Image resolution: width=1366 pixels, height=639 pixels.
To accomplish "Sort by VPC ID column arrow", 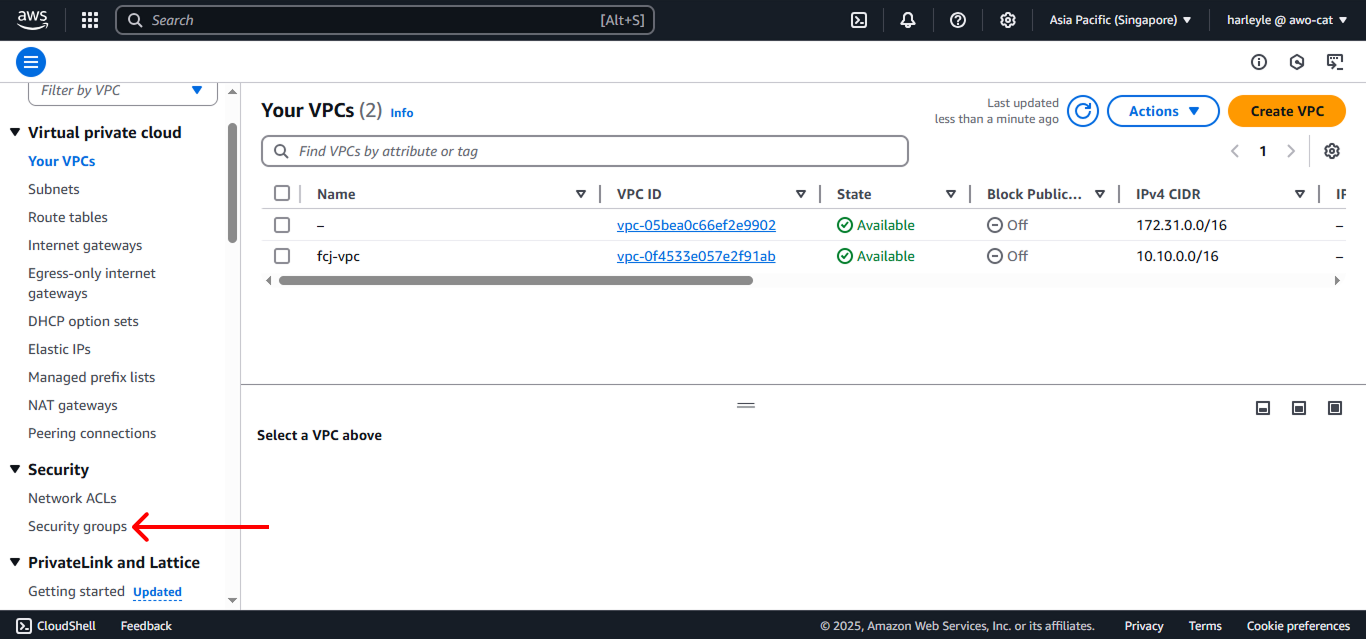I will click(801, 194).
